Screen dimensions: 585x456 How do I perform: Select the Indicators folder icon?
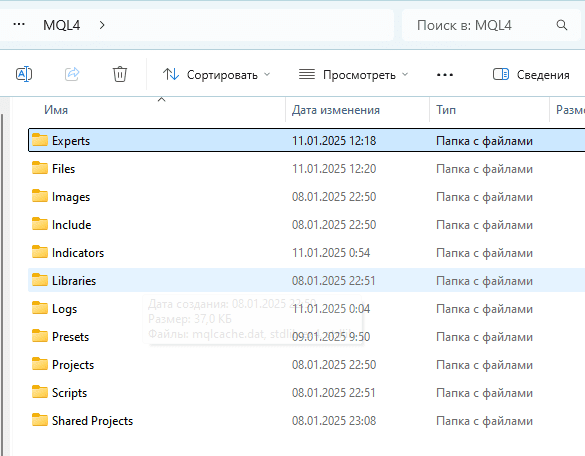[x=40, y=252]
